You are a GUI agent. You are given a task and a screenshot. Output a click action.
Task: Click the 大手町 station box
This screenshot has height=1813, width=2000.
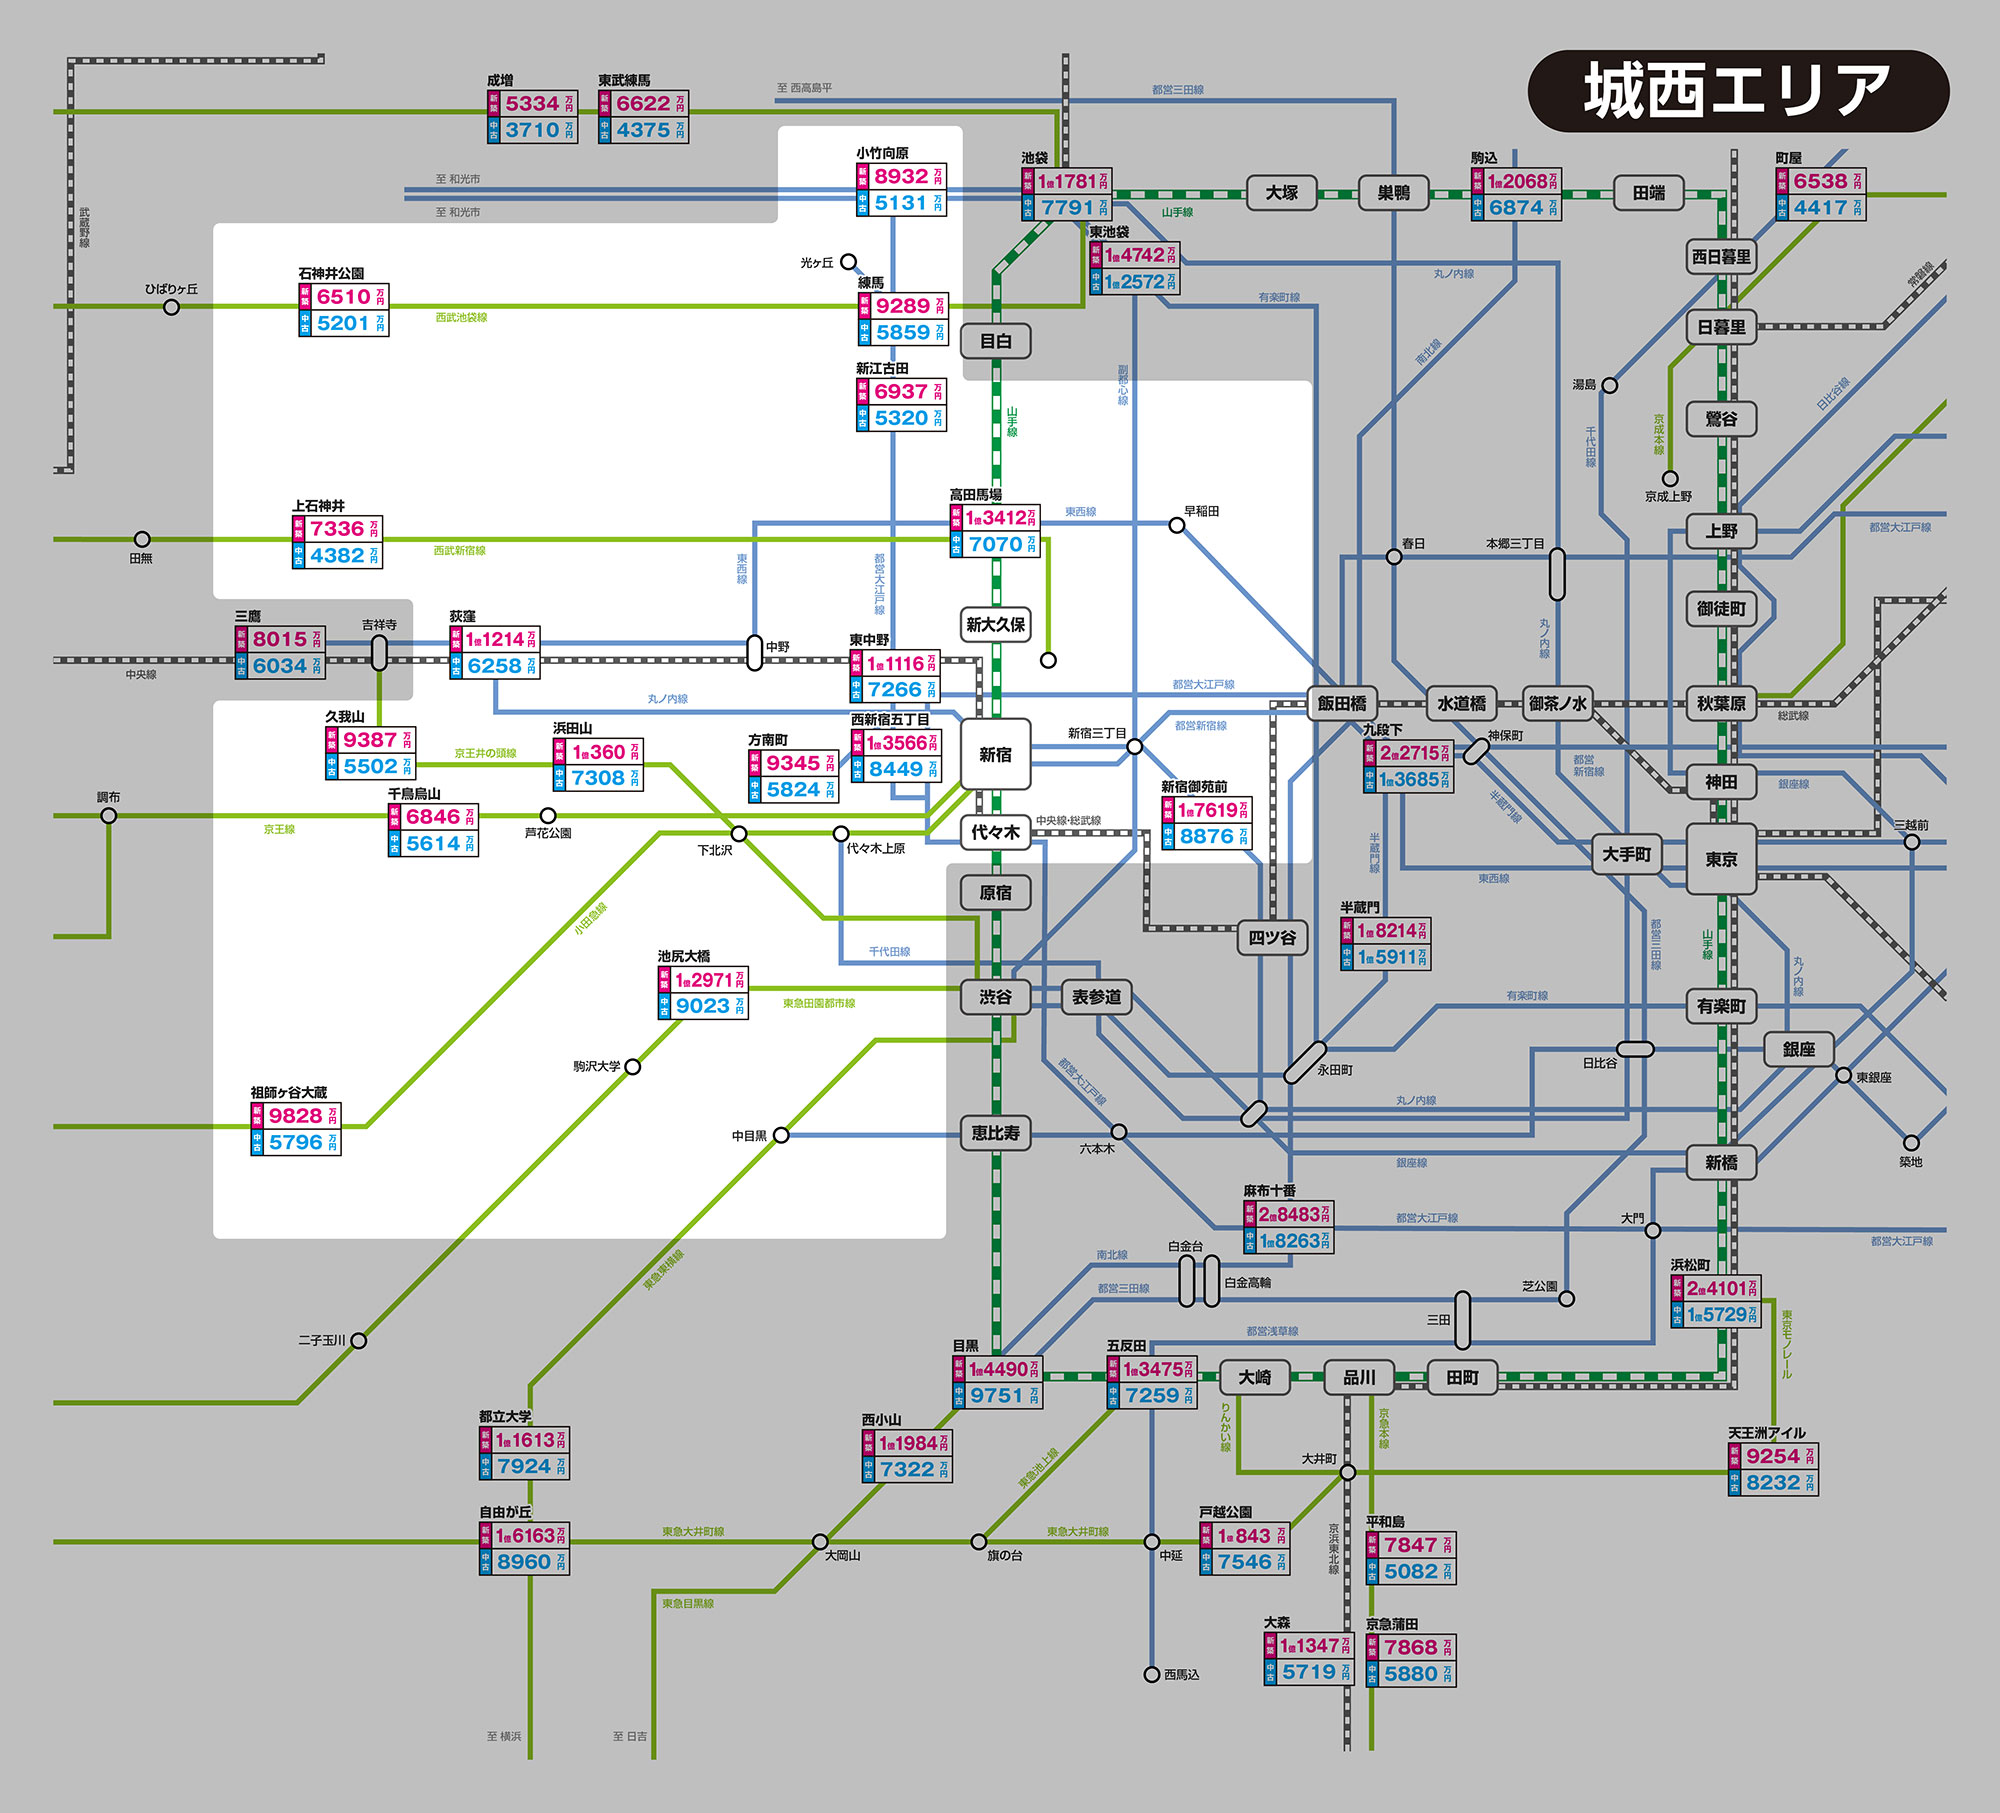(1627, 854)
